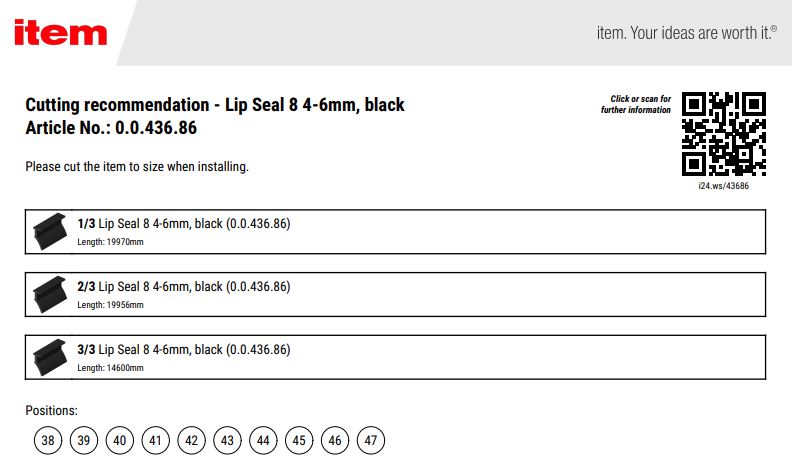Select position circle 45
The width and height of the screenshot is (792, 462).
(x=299, y=440)
